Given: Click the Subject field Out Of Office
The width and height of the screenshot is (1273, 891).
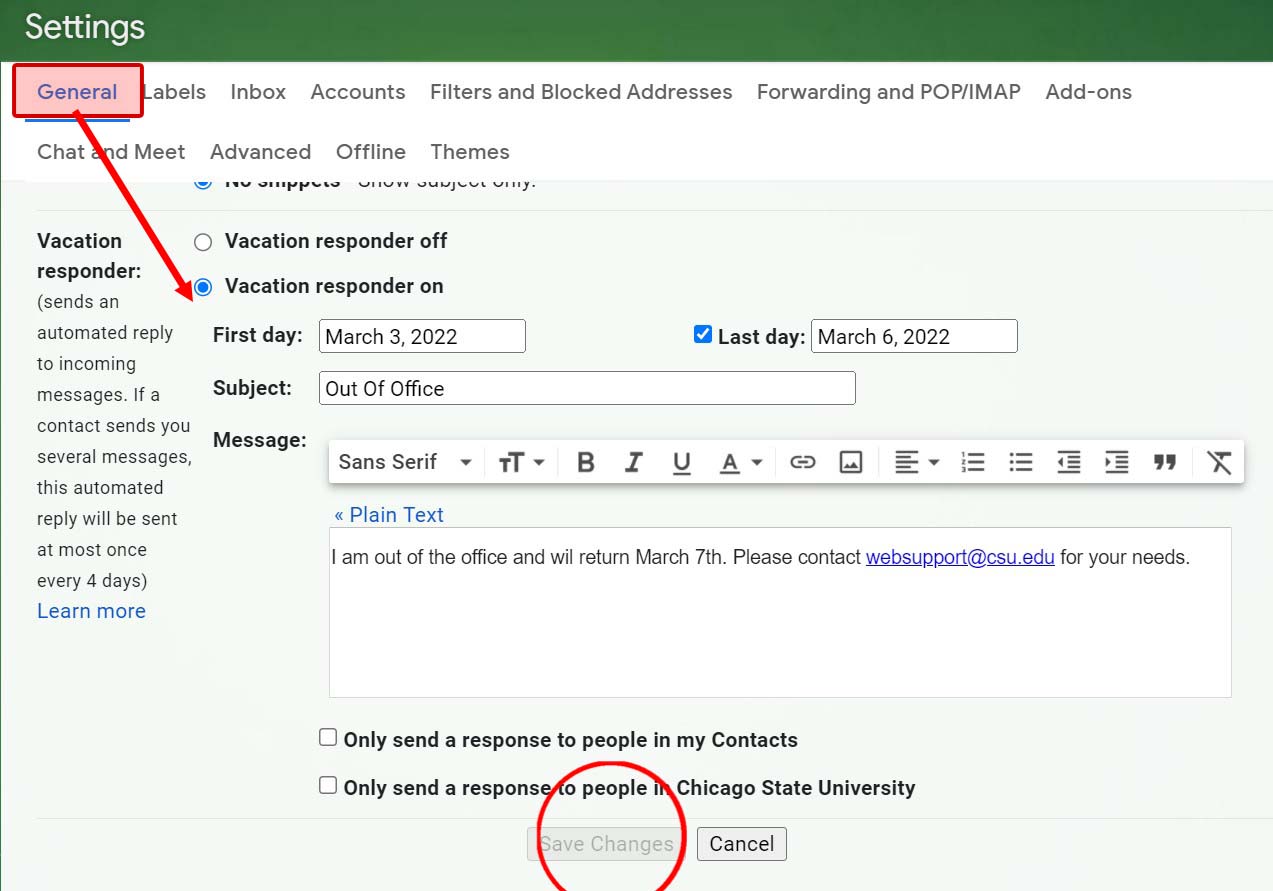Looking at the screenshot, I should [x=587, y=388].
